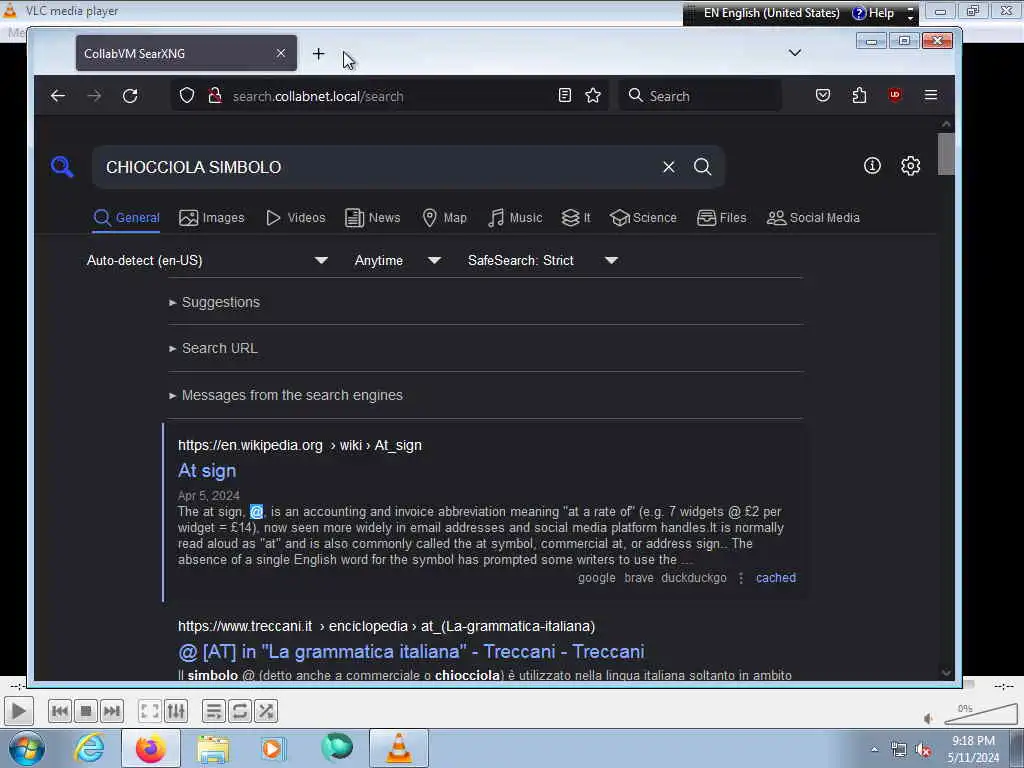Clear the search query with the X
The image size is (1024, 768).
(x=669, y=167)
